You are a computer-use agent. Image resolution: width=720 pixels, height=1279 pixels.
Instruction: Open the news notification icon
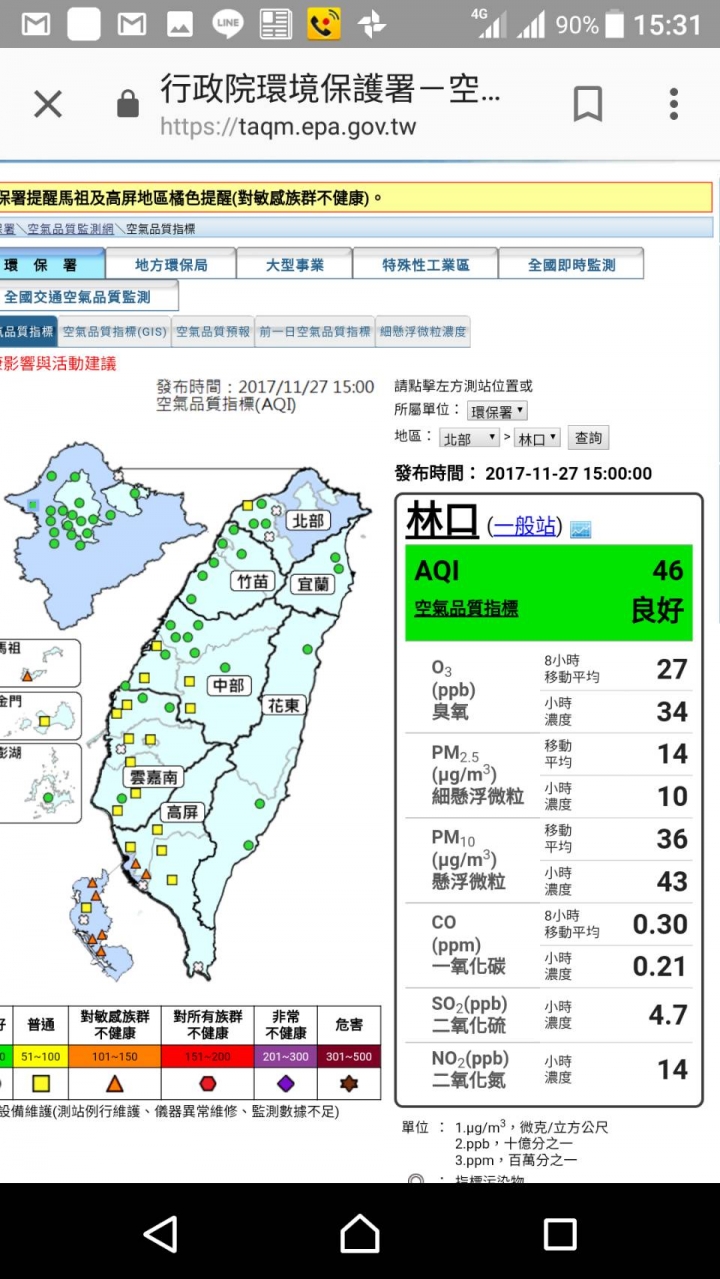coord(275,24)
